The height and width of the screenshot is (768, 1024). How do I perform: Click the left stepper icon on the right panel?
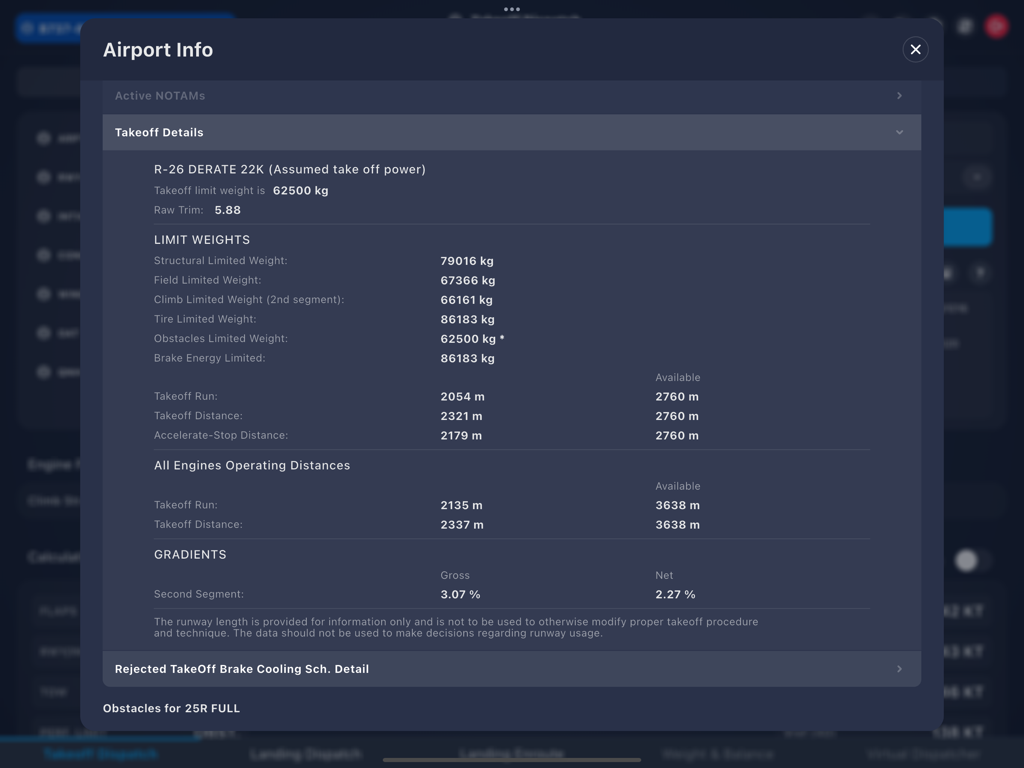(947, 272)
